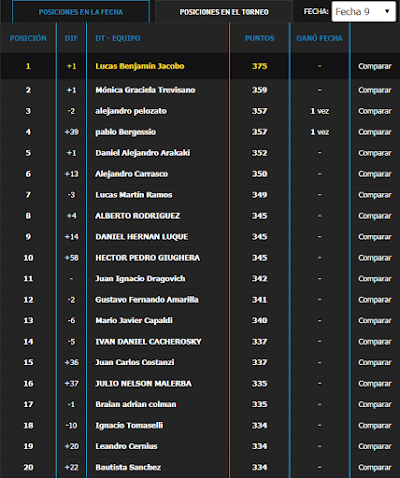Compare with ALBERTO RODRIGUEZ

click(375, 216)
